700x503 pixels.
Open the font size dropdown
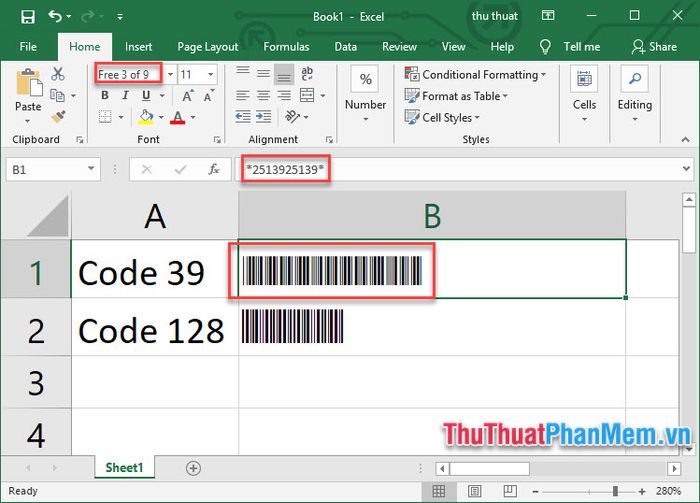[211, 75]
